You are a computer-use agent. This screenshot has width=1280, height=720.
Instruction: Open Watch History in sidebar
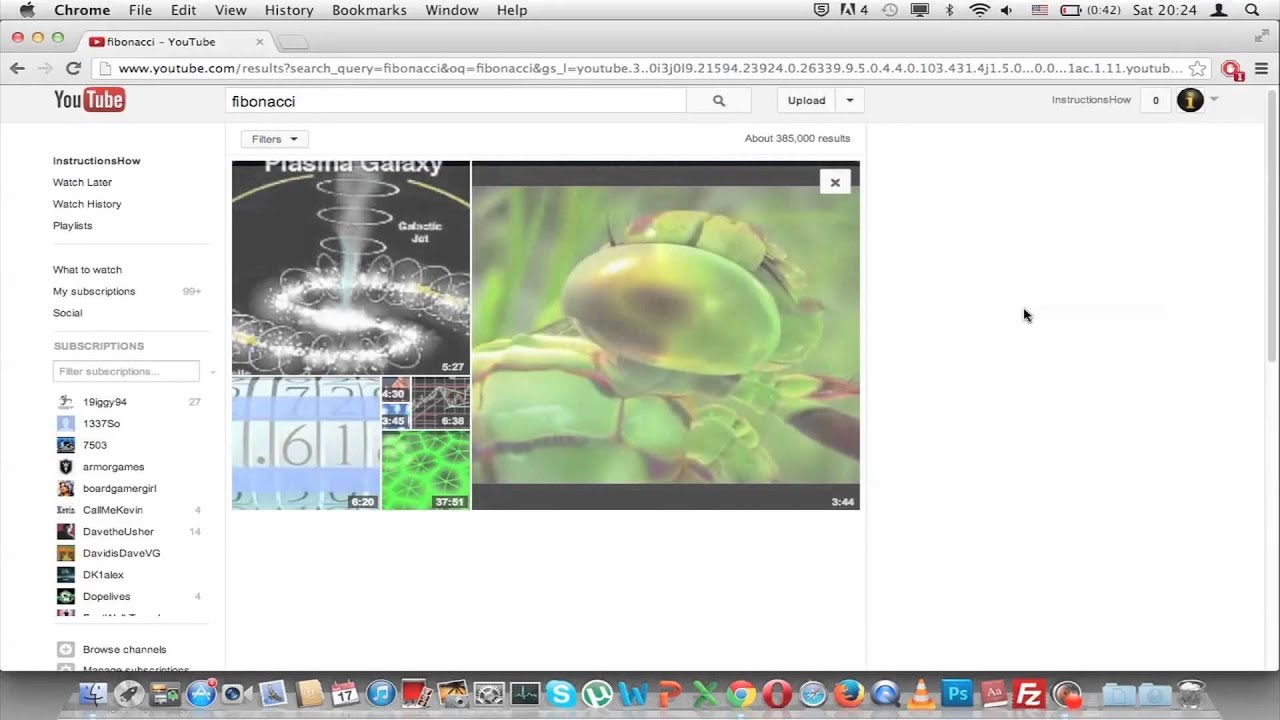(x=87, y=204)
